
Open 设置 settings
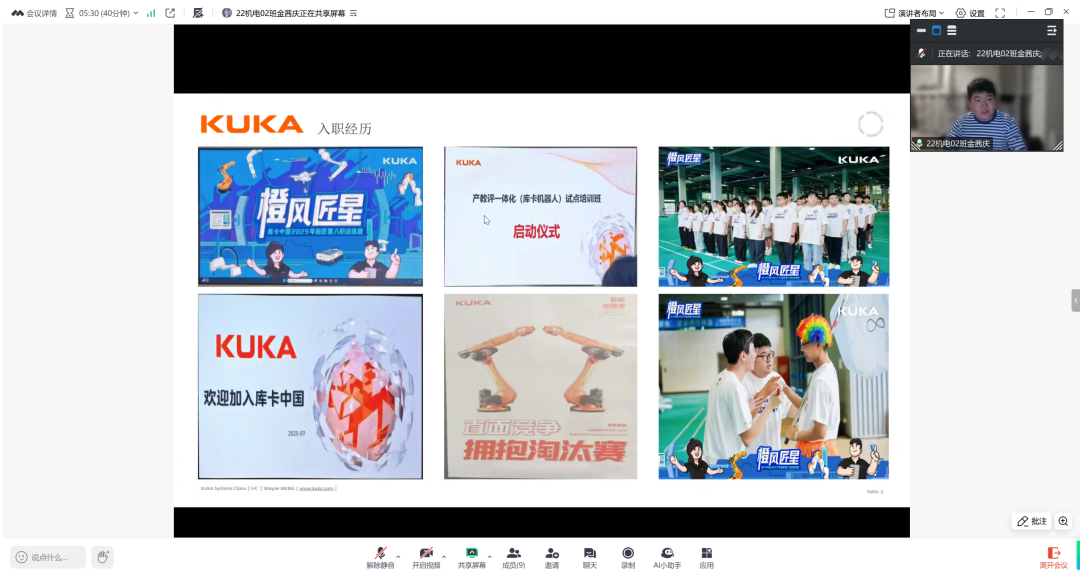pyautogui.click(x=970, y=13)
